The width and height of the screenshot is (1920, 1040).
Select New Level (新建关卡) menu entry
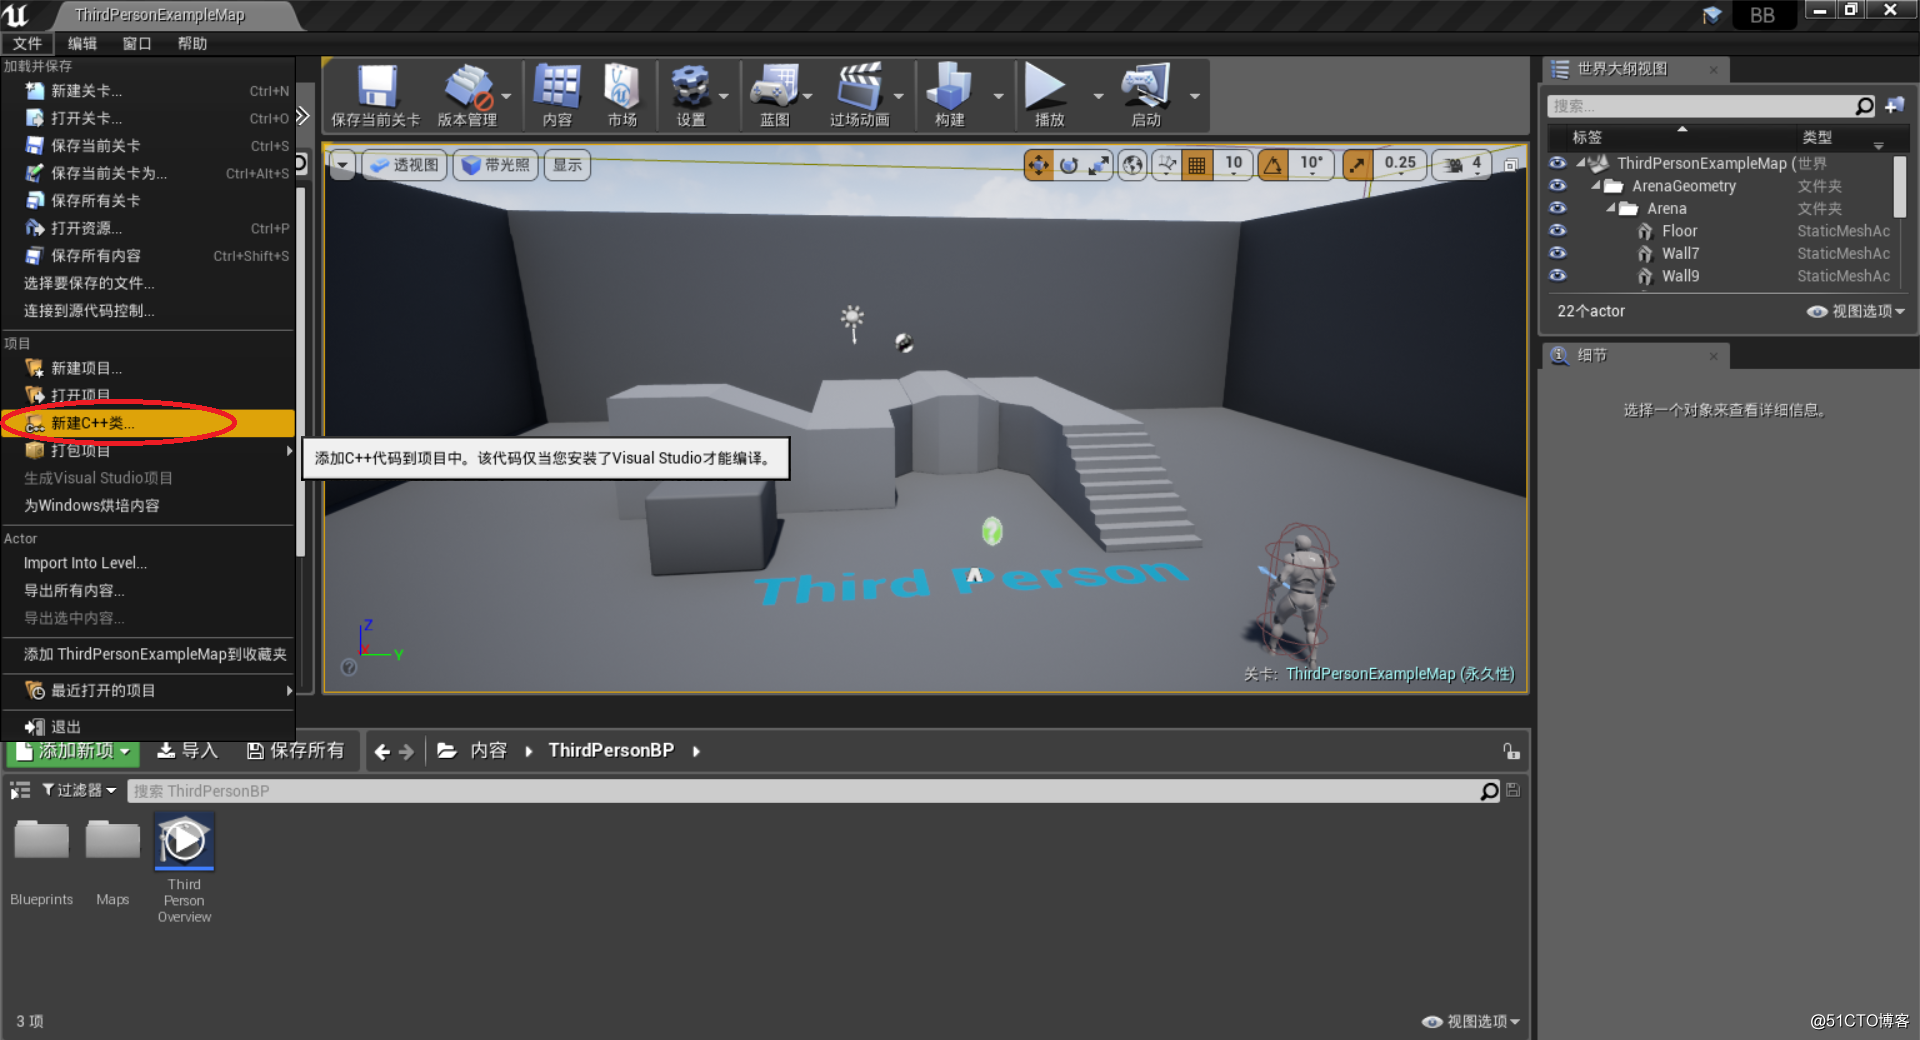click(148, 91)
